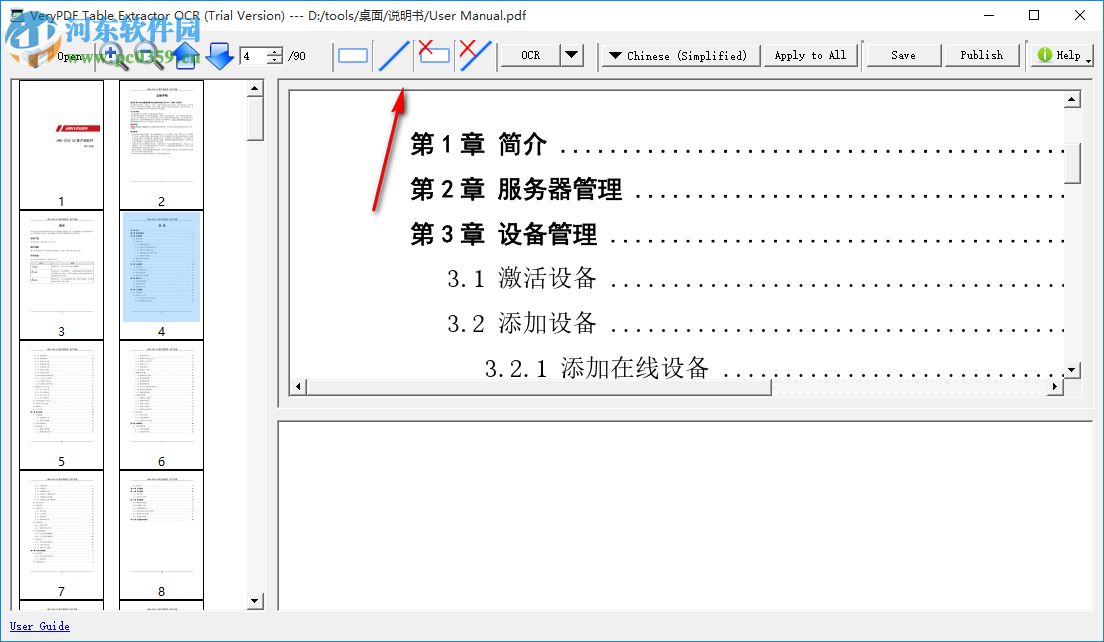1104x642 pixels.
Task: Select the delete line tool
Action: [x=473, y=56]
